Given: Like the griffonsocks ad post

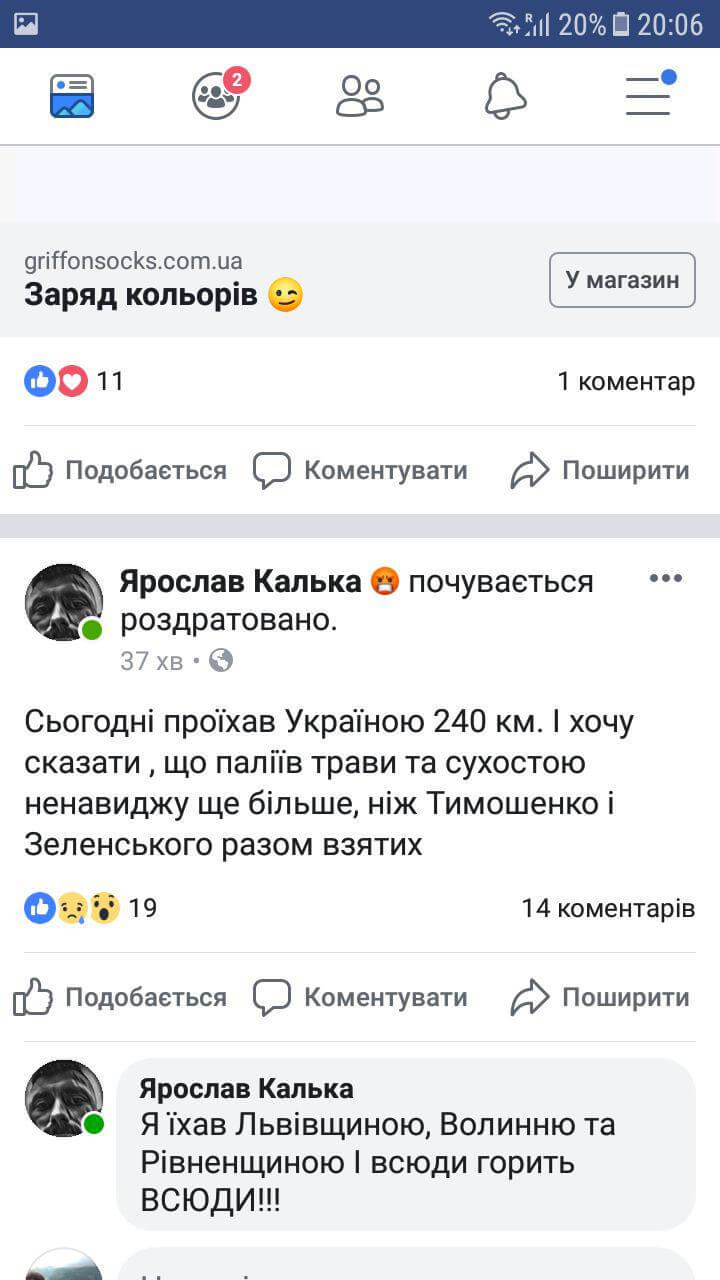Looking at the screenshot, I should coord(120,470).
